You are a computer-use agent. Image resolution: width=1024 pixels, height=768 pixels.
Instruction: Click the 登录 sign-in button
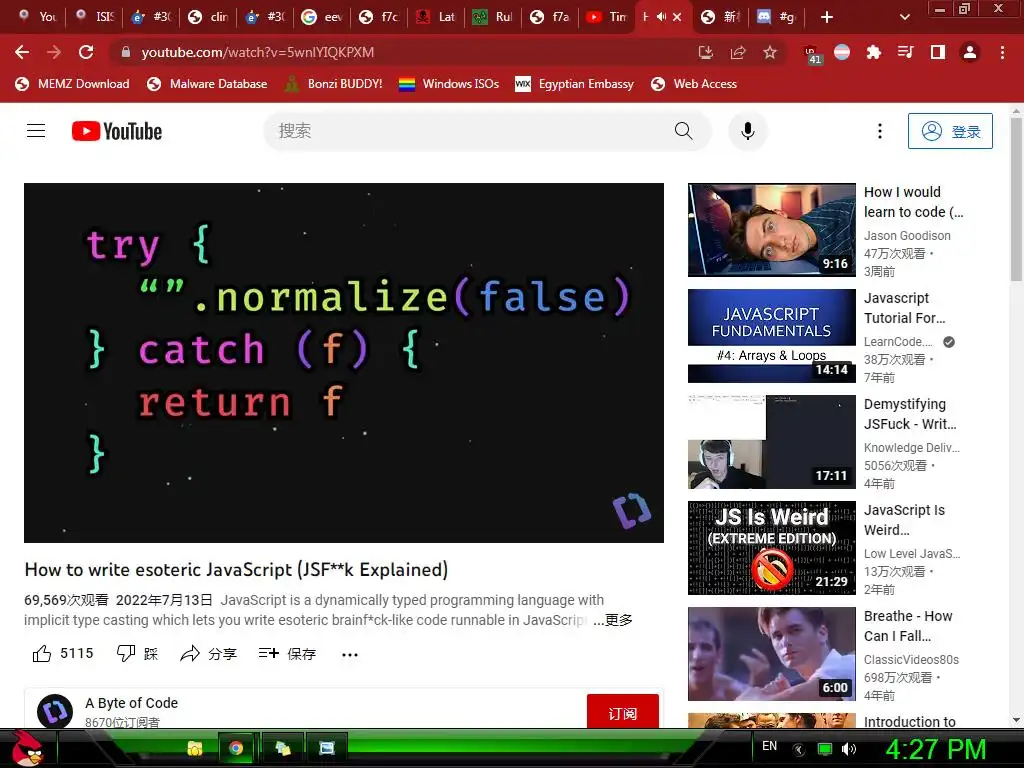coord(950,131)
